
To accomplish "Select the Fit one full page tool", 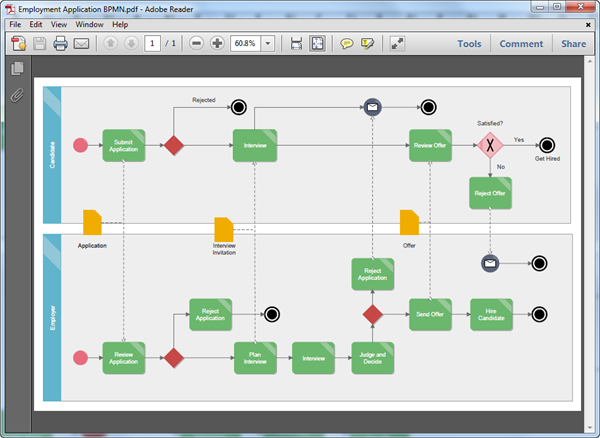I will (x=317, y=44).
